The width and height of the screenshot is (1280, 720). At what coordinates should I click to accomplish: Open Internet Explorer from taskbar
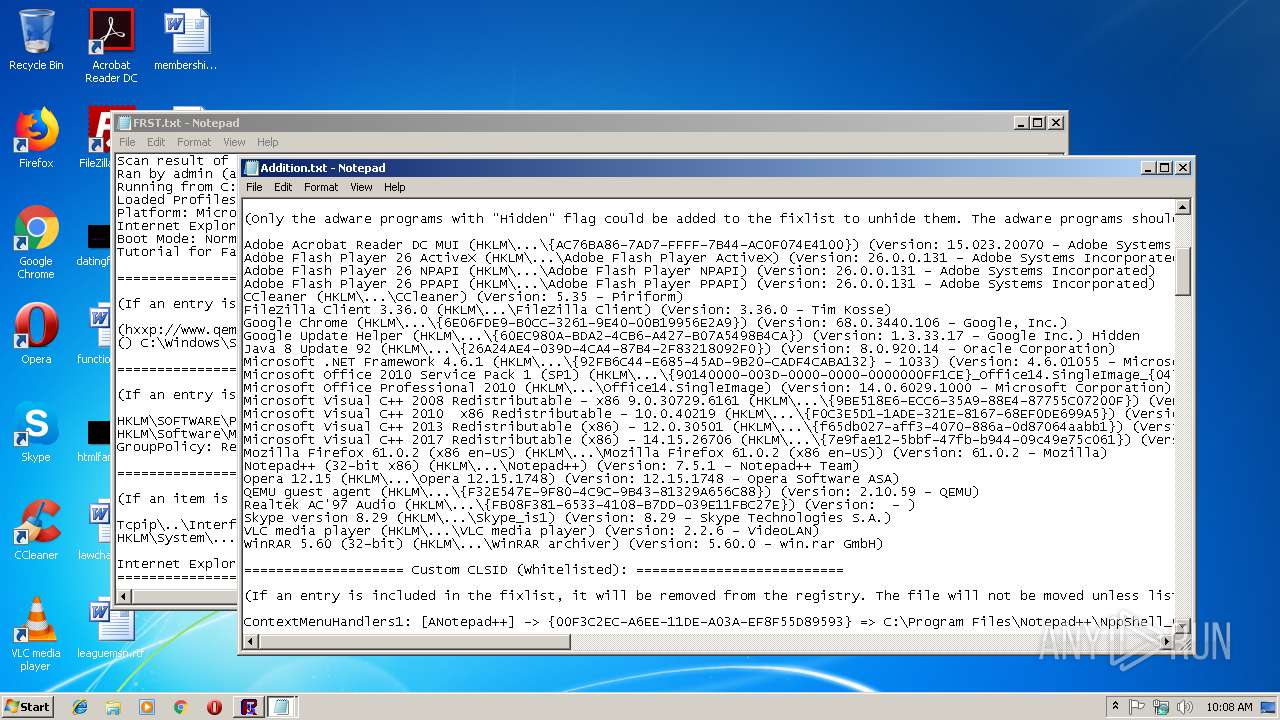click(x=80, y=707)
